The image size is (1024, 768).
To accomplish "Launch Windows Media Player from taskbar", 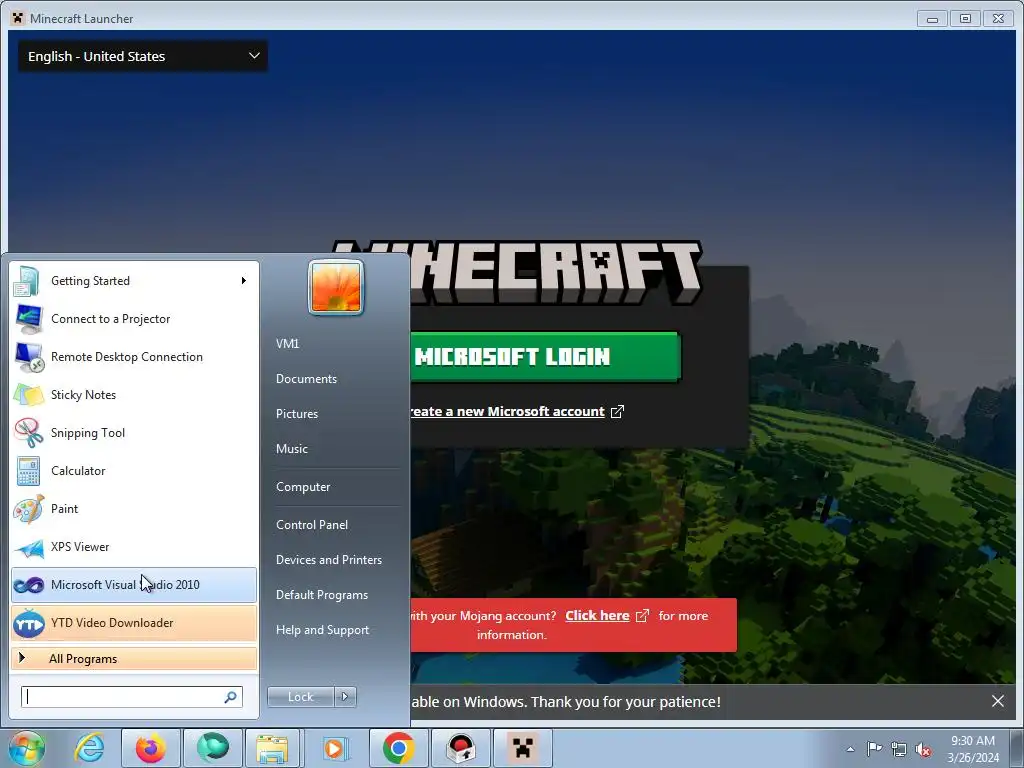I will (x=336, y=748).
